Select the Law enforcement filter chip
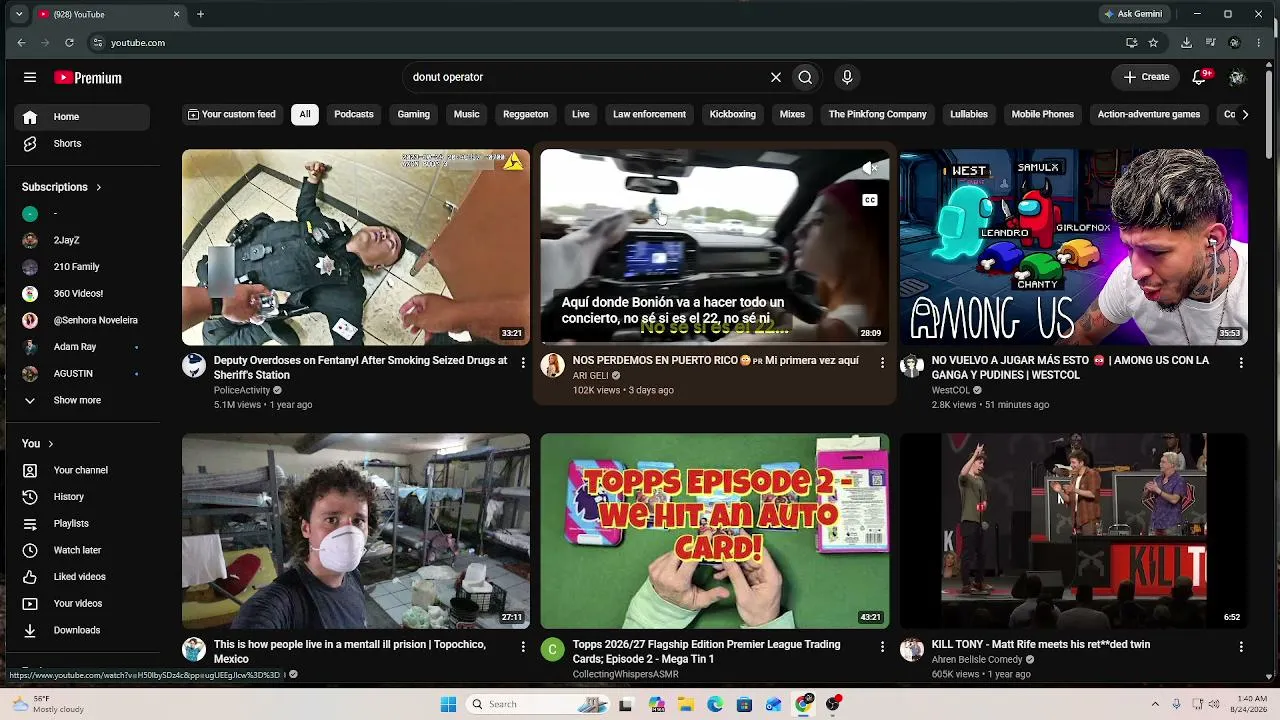Image resolution: width=1280 pixels, height=720 pixels. 650,114
